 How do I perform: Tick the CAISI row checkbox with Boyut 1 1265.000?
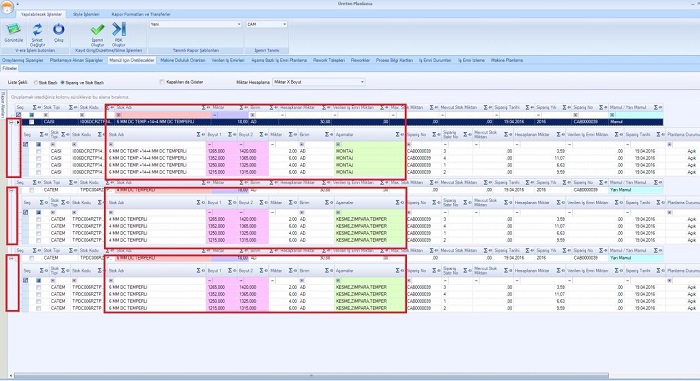pos(39,151)
